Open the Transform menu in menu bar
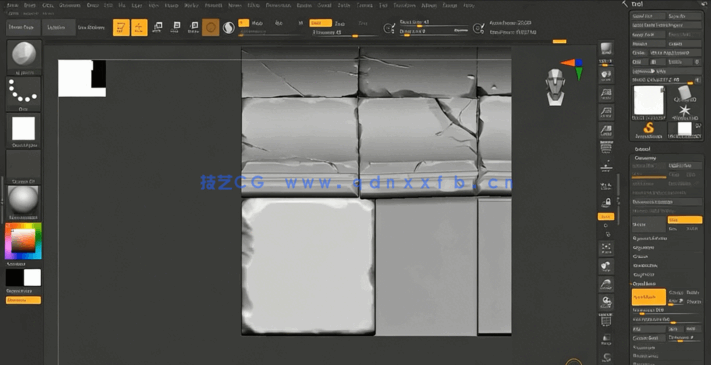The width and height of the screenshot is (711, 365). point(404,5)
